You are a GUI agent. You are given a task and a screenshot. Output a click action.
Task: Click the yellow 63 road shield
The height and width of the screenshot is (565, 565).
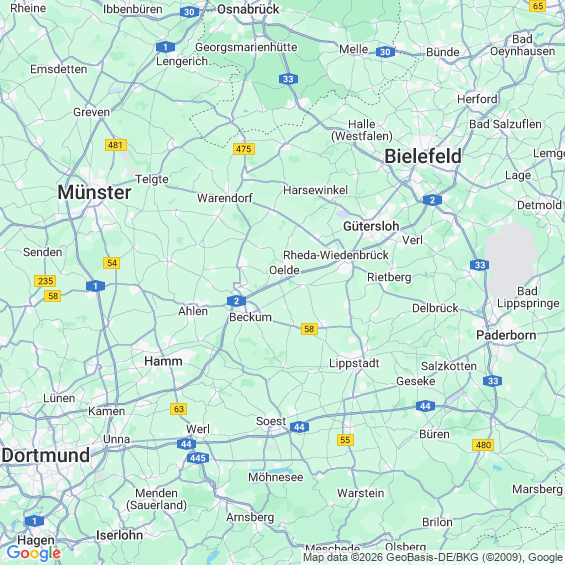click(x=179, y=409)
